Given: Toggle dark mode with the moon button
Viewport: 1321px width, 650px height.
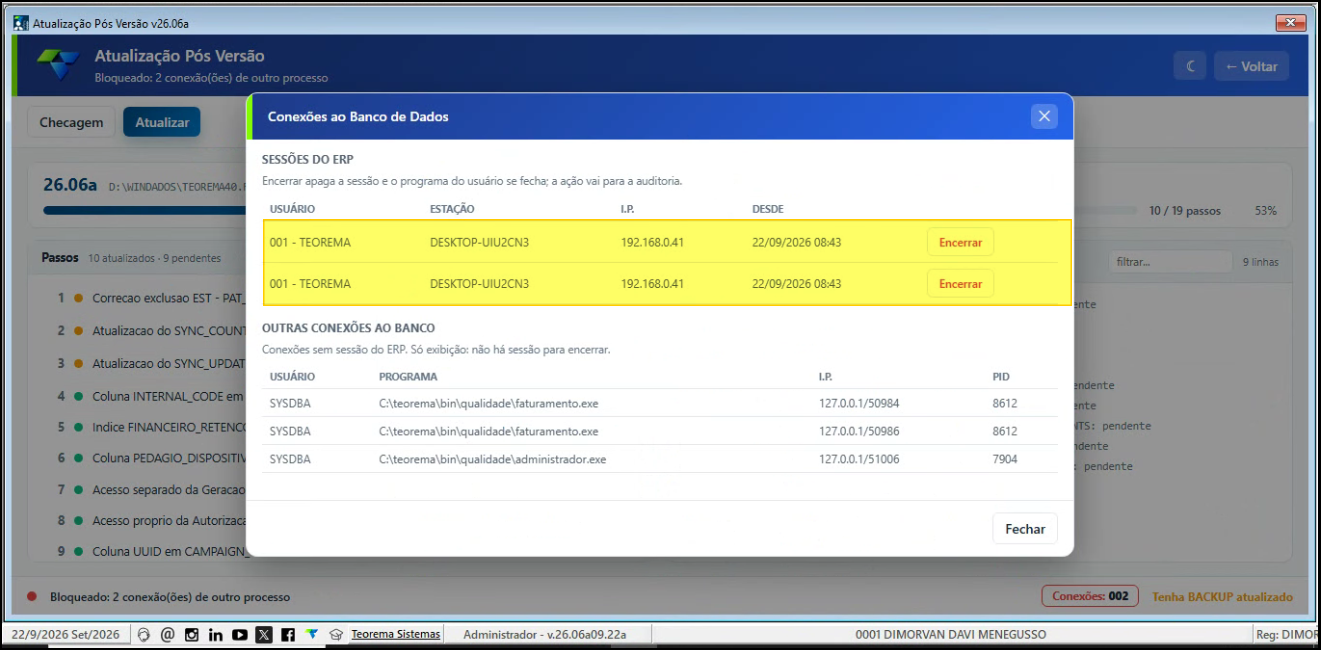Looking at the screenshot, I should point(1190,66).
